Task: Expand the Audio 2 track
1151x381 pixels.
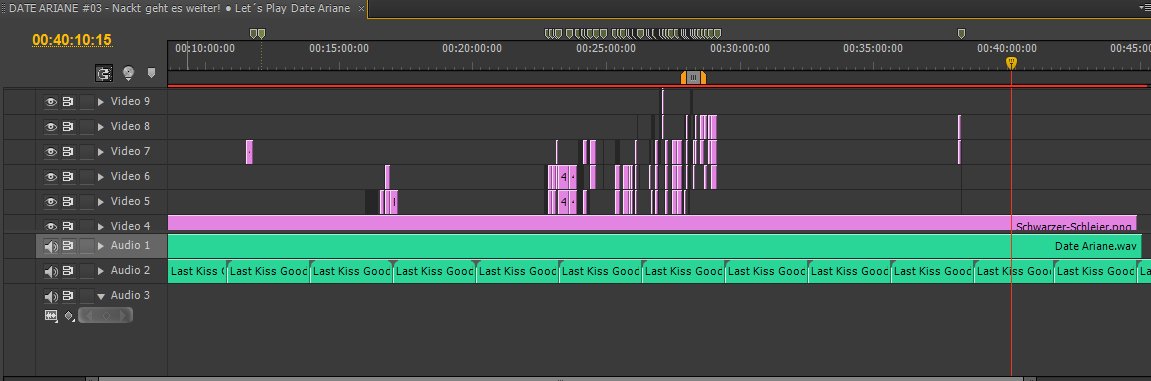Action: tap(101, 271)
